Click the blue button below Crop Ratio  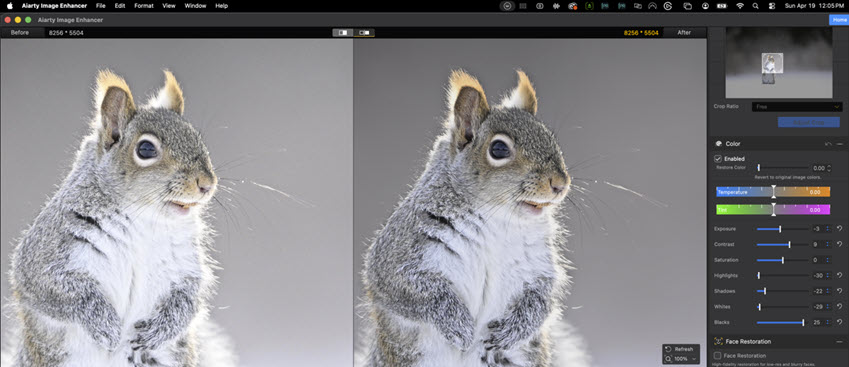pyautogui.click(x=809, y=122)
